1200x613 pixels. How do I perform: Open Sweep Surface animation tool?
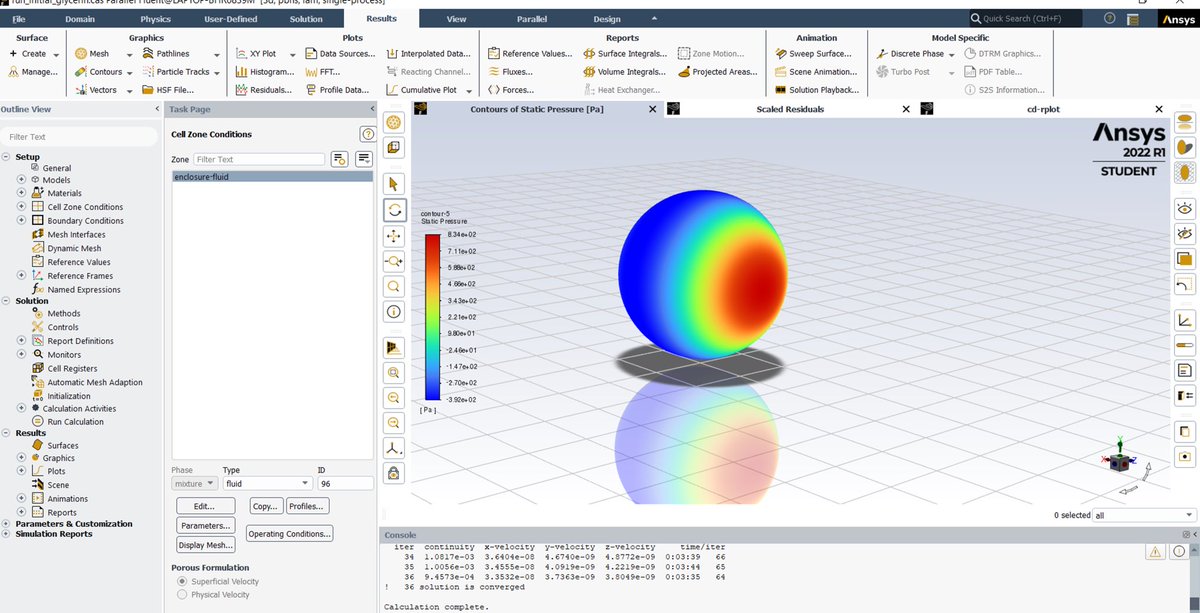point(813,54)
